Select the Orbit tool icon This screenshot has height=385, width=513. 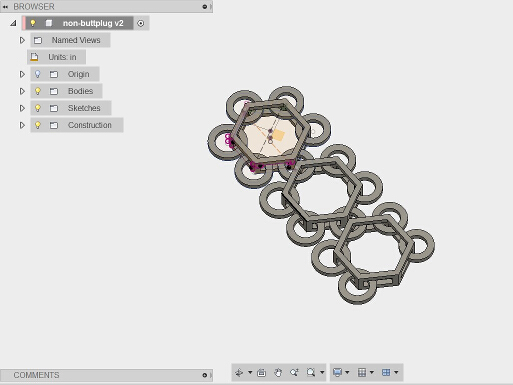click(x=239, y=372)
